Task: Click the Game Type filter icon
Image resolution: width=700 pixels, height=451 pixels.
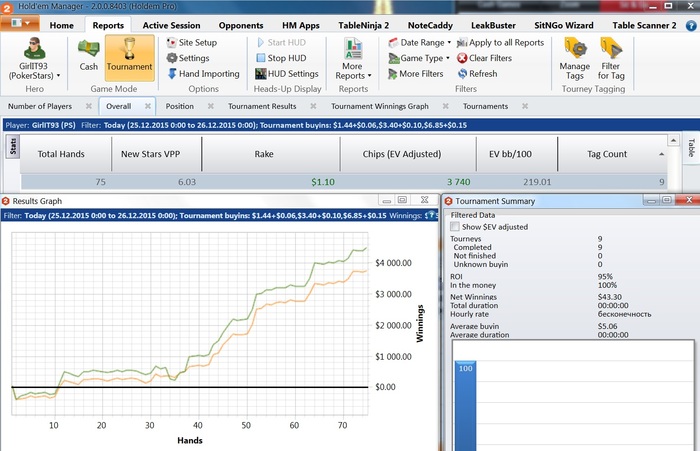Action: 393,58
